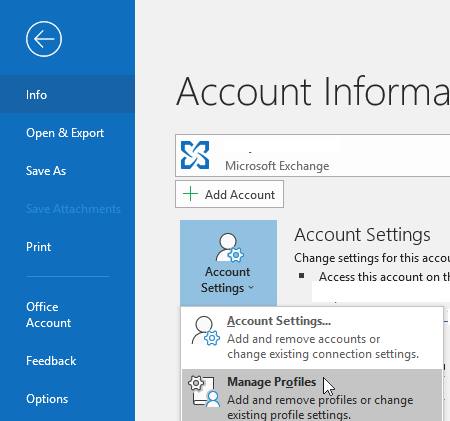Viewport: 450px width, 421px height.
Task: Toggle the Account Settings dropdown button
Action: point(228,263)
